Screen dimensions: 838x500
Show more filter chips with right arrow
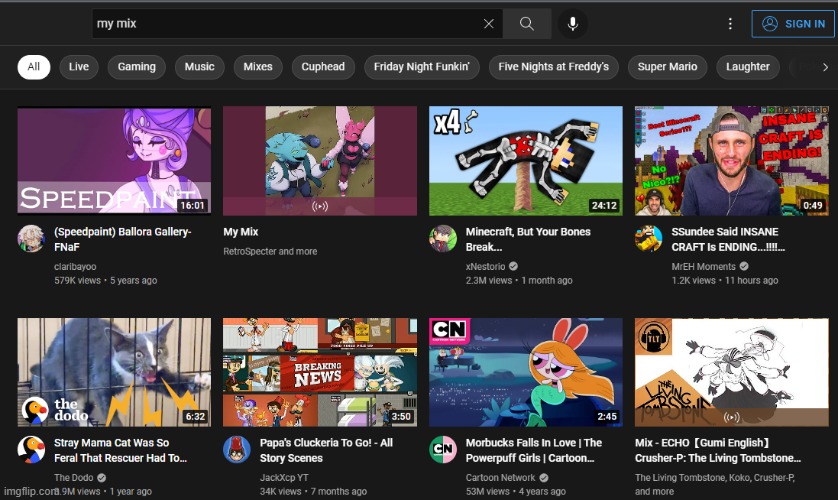click(x=825, y=67)
